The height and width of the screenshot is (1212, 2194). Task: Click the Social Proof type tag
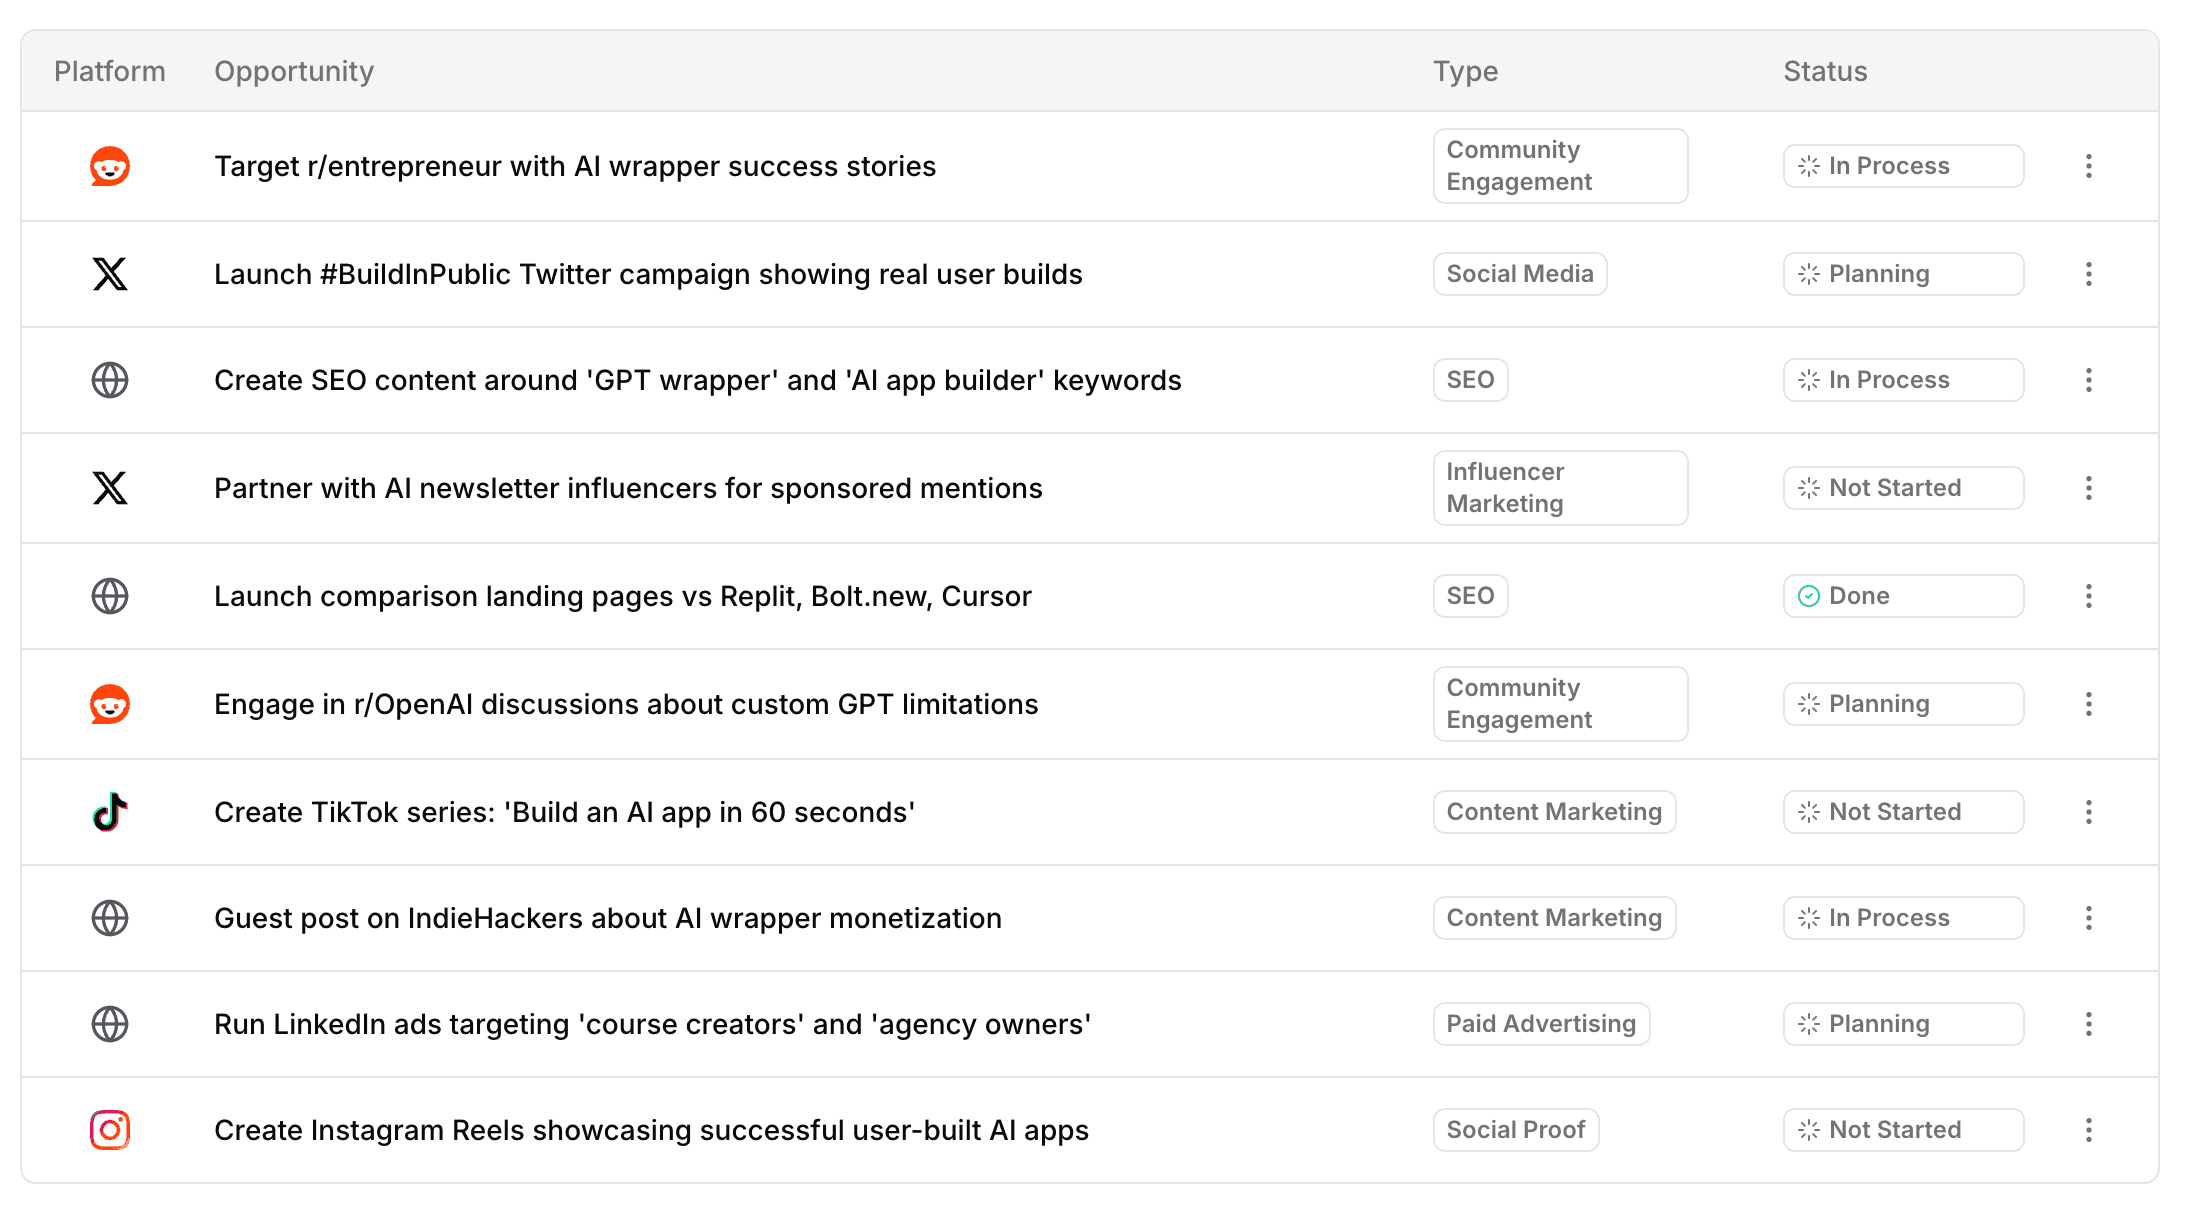(1516, 1130)
